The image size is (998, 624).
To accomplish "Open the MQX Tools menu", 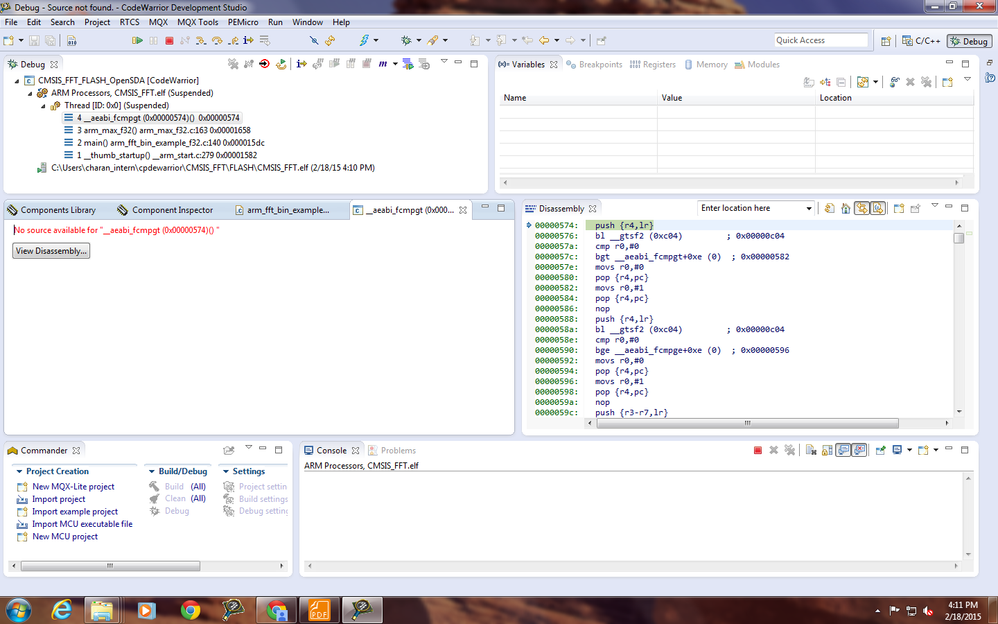I will click(197, 22).
